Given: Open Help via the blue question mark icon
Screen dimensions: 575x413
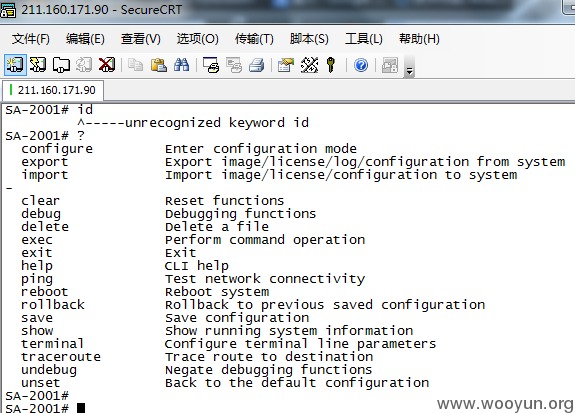Looking at the screenshot, I should point(361,65).
